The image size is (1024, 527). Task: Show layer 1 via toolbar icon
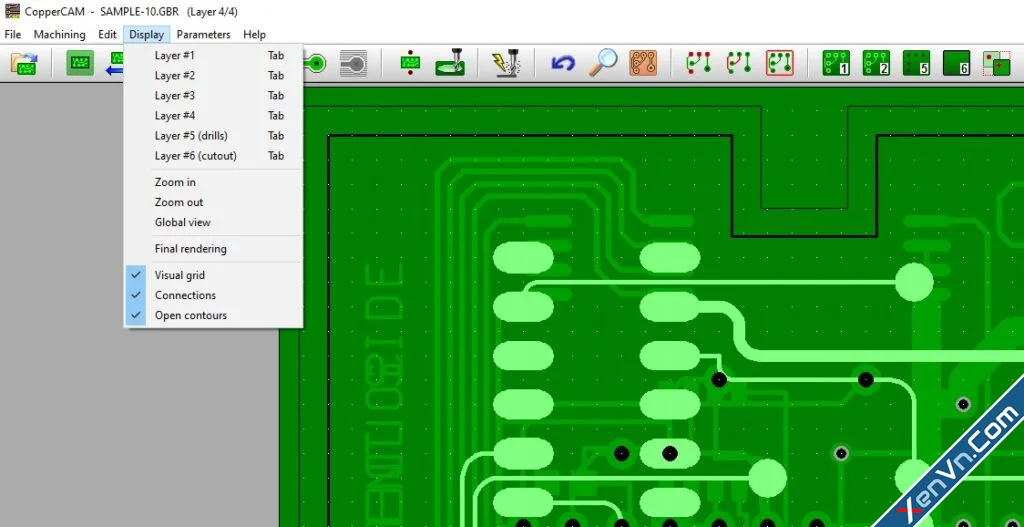[836, 63]
